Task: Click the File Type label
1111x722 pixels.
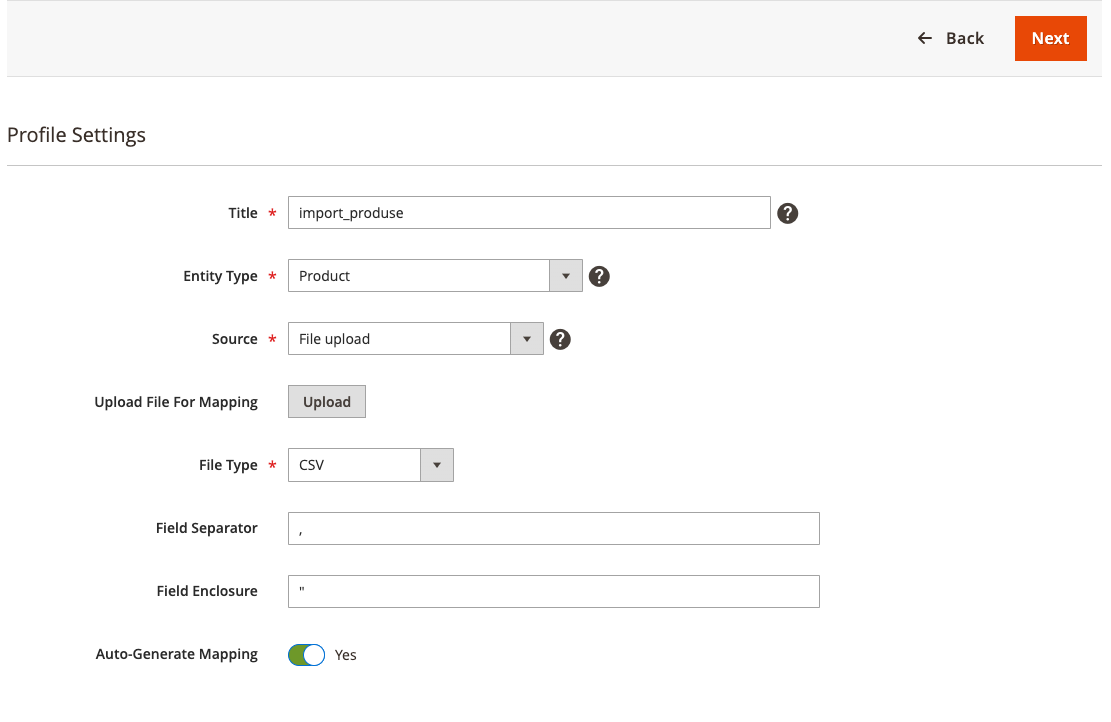Action: point(228,465)
